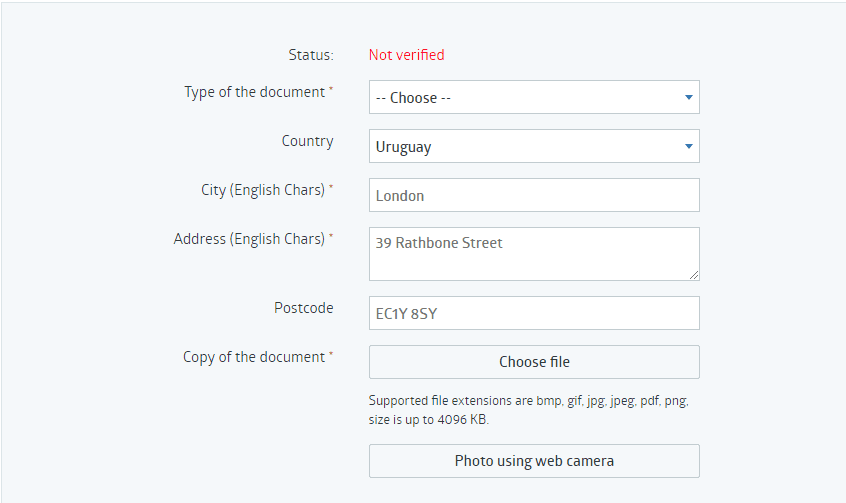
Task: Start Photo using web camera
Action: pos(534,461)
